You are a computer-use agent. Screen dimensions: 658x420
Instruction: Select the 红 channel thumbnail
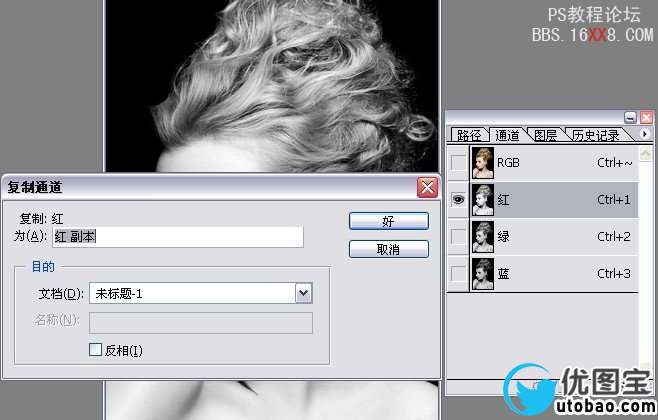pyautogui.click(x=483, y=200)
